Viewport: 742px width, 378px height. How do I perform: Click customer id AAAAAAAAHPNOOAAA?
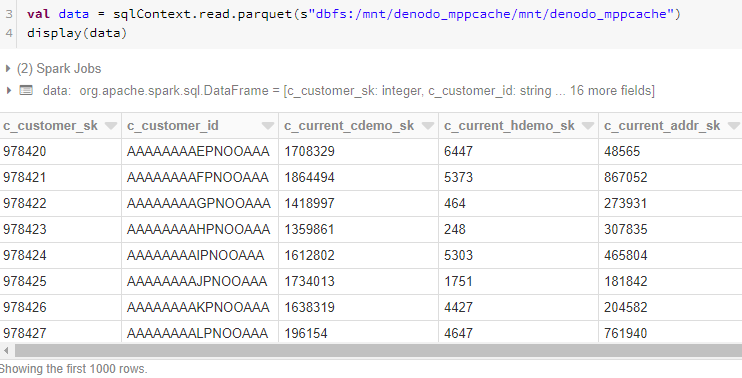coord(198,229)
